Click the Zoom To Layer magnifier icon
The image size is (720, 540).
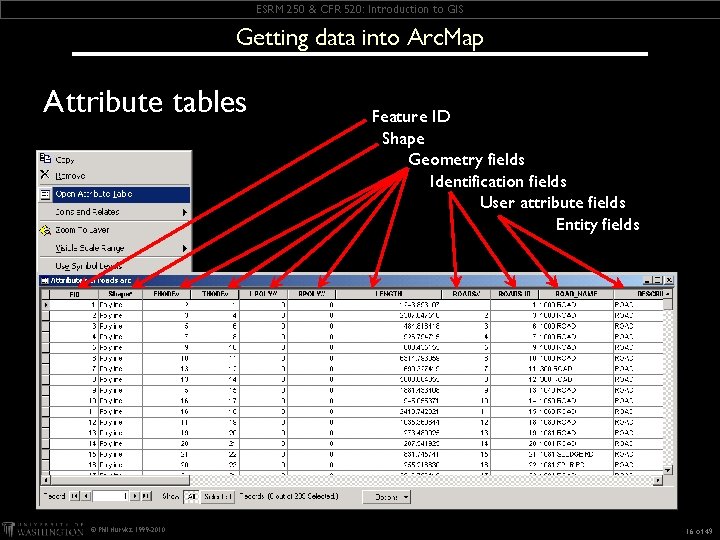tap(45, 230)
